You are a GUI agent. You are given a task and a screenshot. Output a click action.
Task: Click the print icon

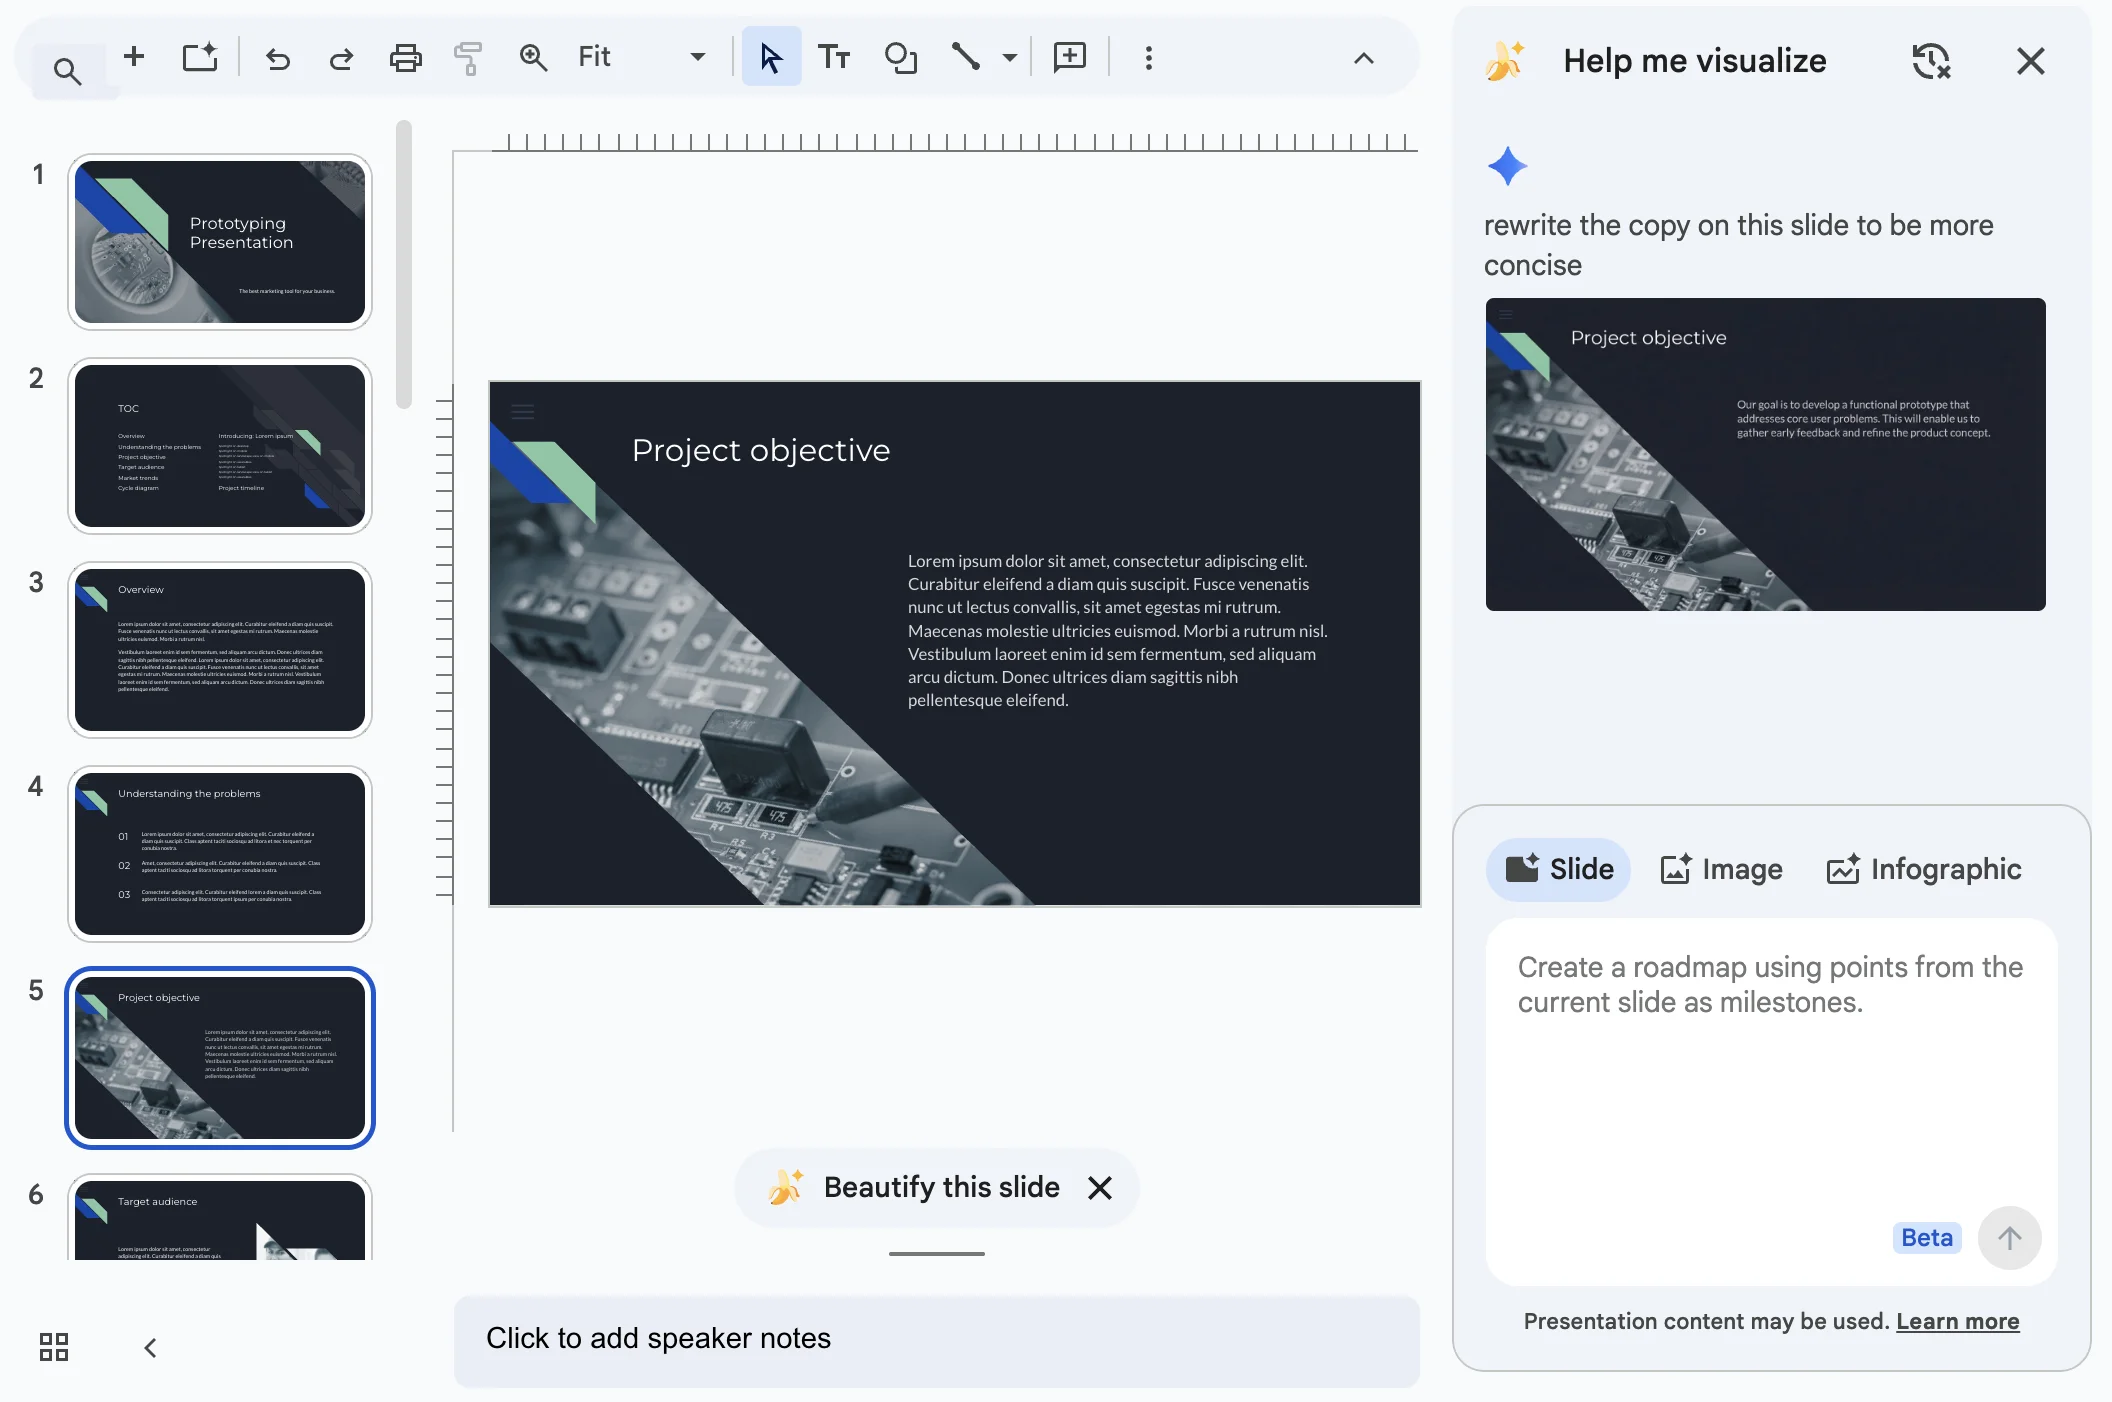[405, 58]
